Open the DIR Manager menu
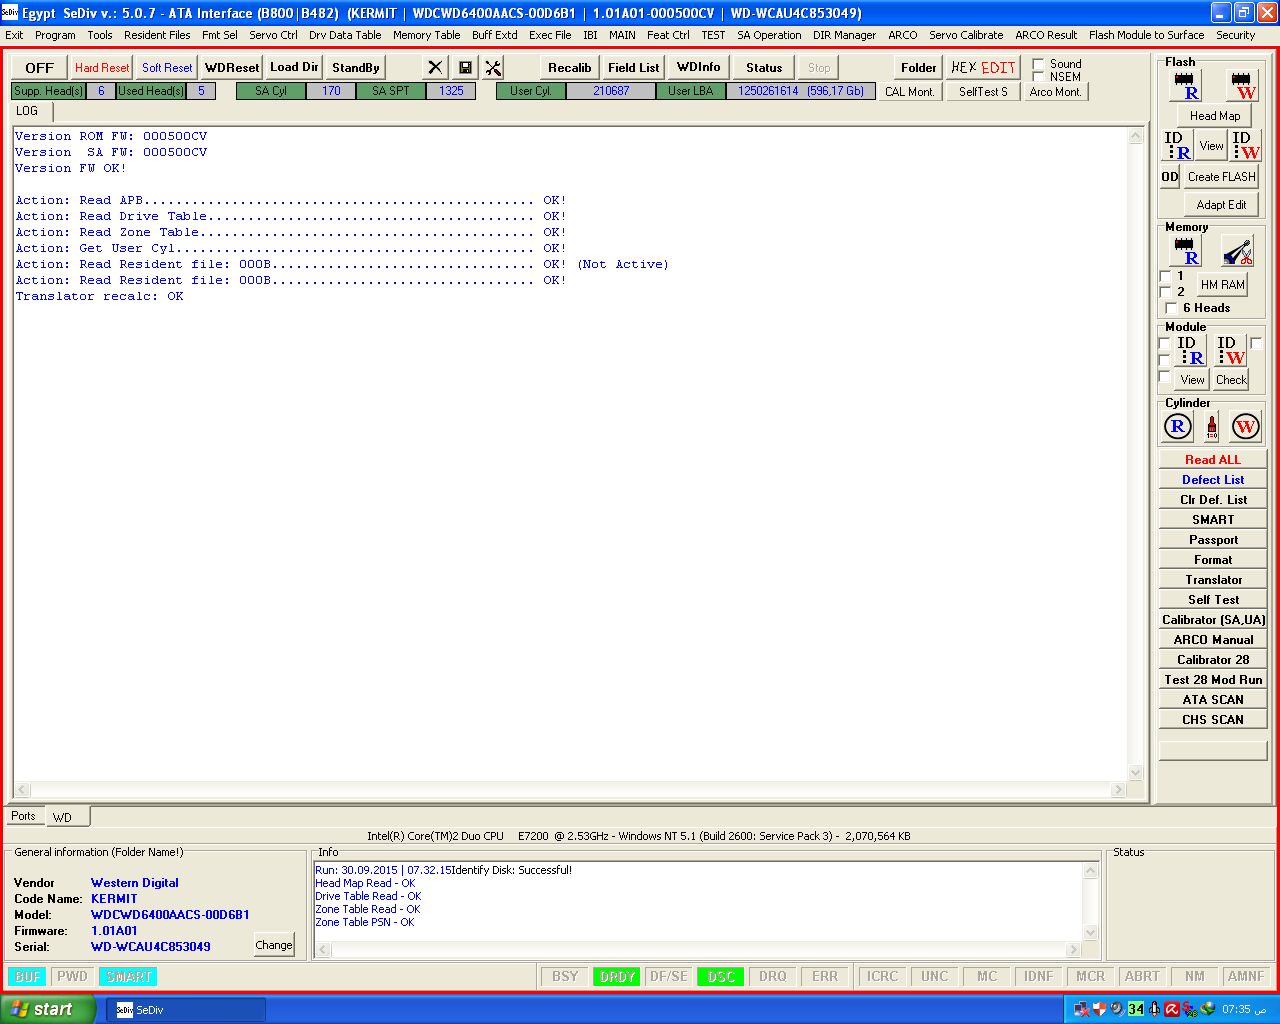The width and height of the screenshot is (1280, 1024). pos(844,35)
